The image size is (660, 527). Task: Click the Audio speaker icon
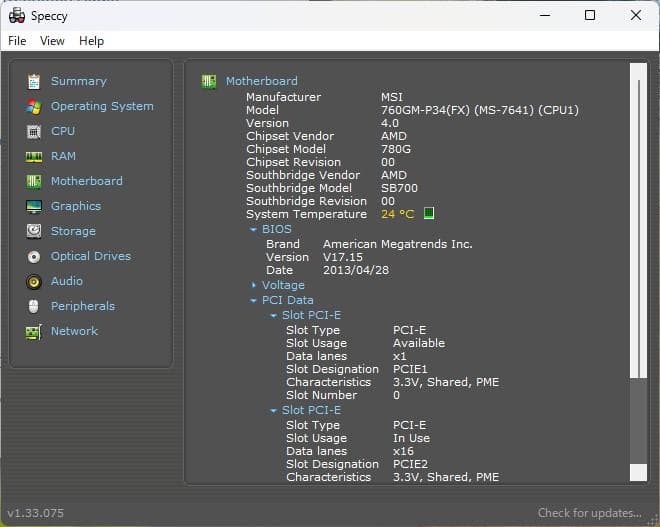click(x=34, y=282)
